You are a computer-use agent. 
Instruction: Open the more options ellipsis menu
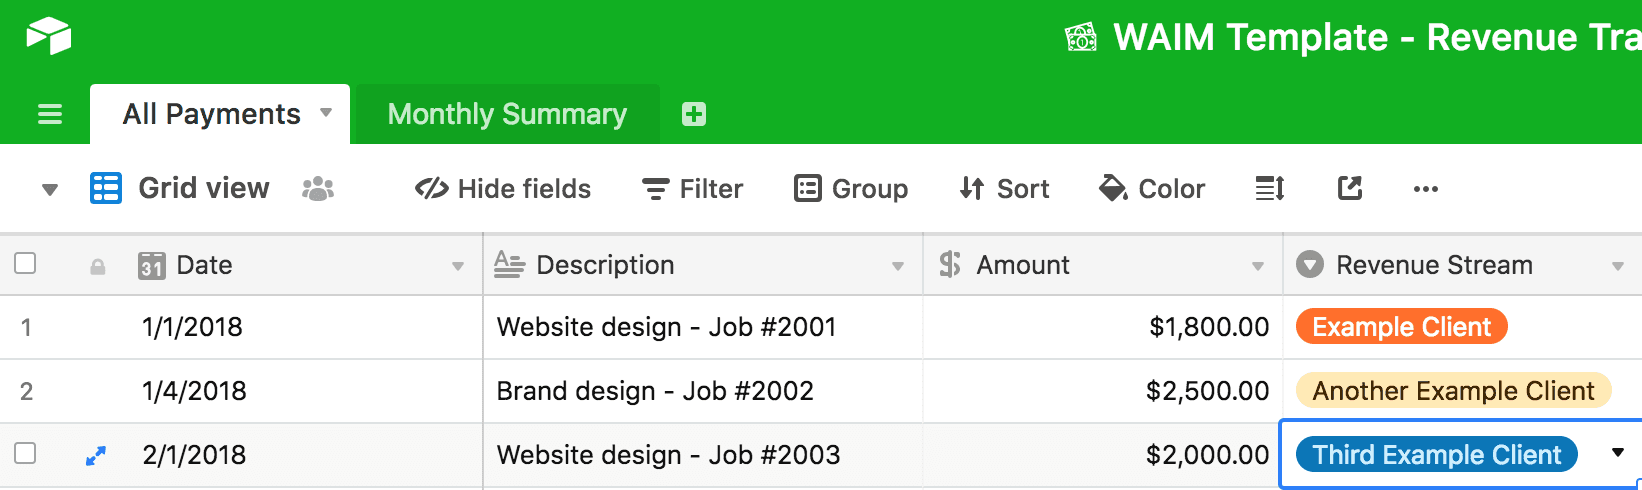click(1426, 188)
